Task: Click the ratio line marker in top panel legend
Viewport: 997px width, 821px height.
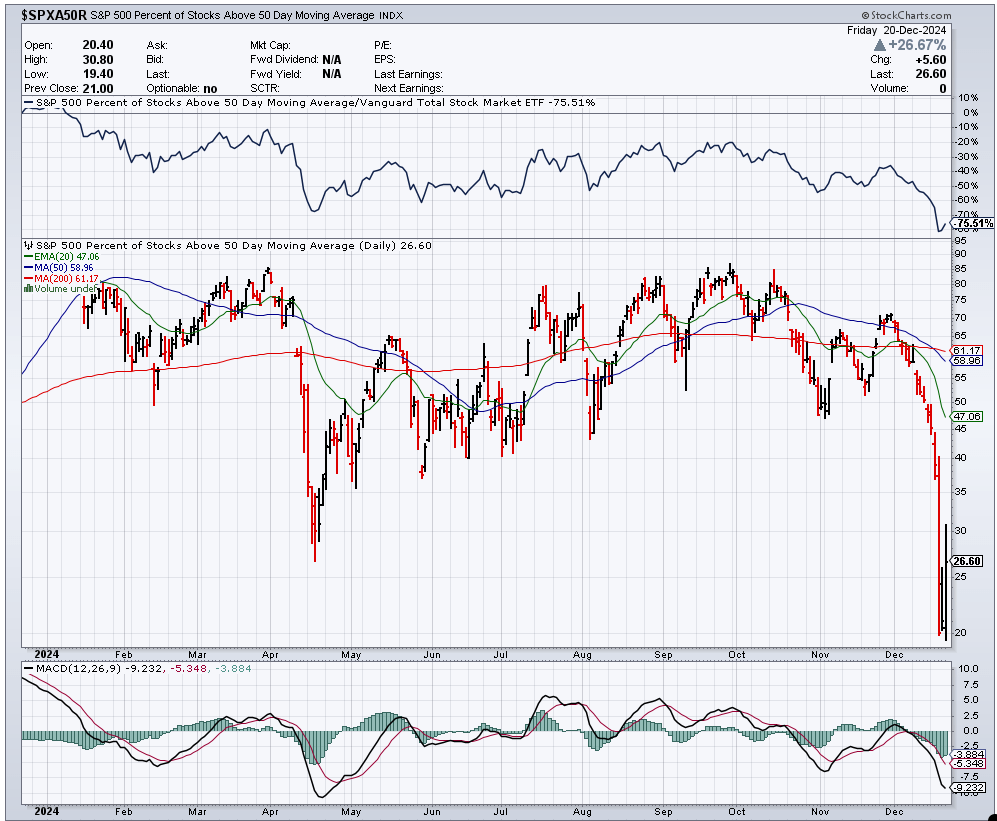Action: tap(28, 102)
